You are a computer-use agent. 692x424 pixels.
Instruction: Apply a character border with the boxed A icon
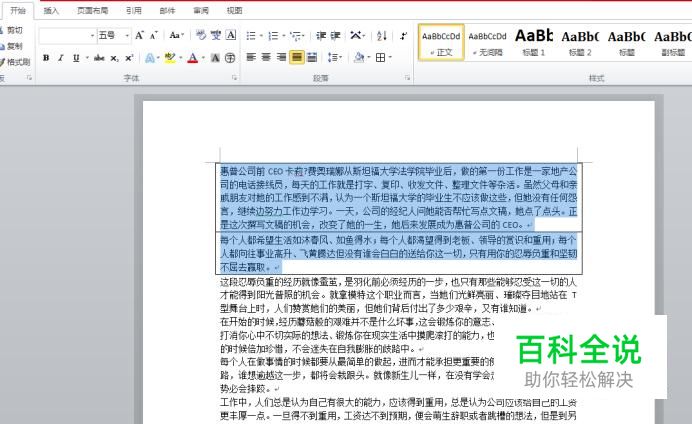point(231,35)
